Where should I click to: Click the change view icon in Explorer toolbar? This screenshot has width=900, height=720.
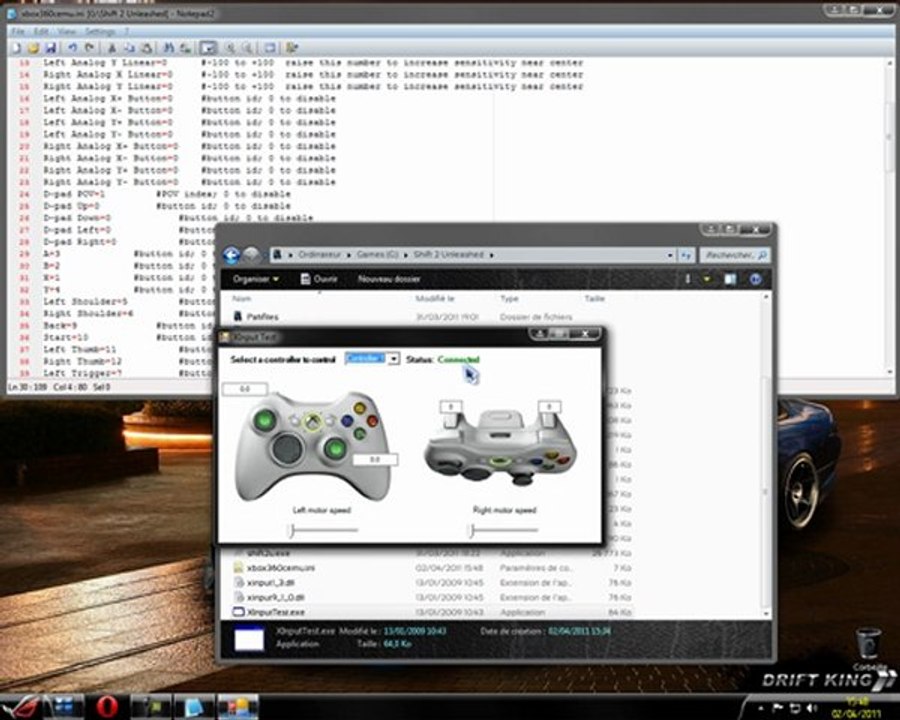[x=688, y=279]
